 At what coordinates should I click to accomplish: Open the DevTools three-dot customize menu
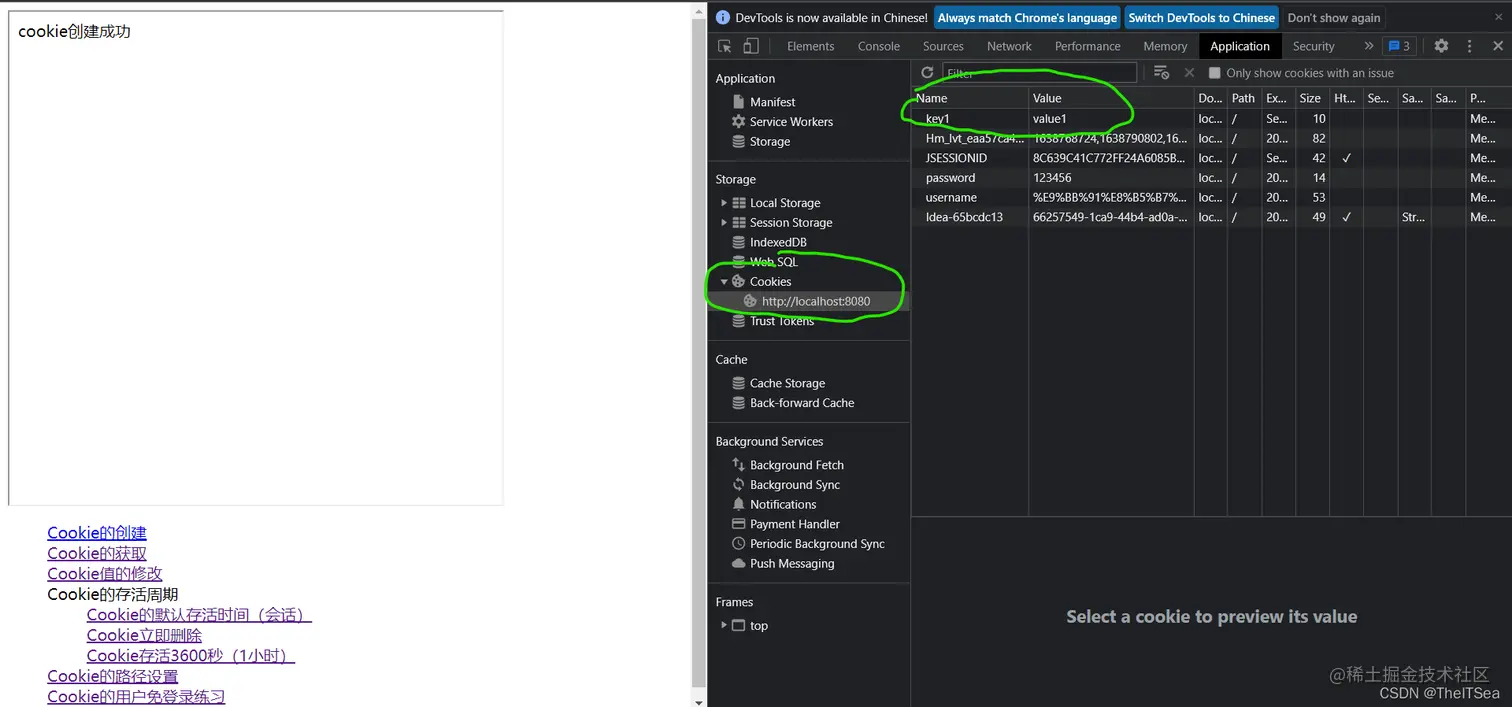1469,46
